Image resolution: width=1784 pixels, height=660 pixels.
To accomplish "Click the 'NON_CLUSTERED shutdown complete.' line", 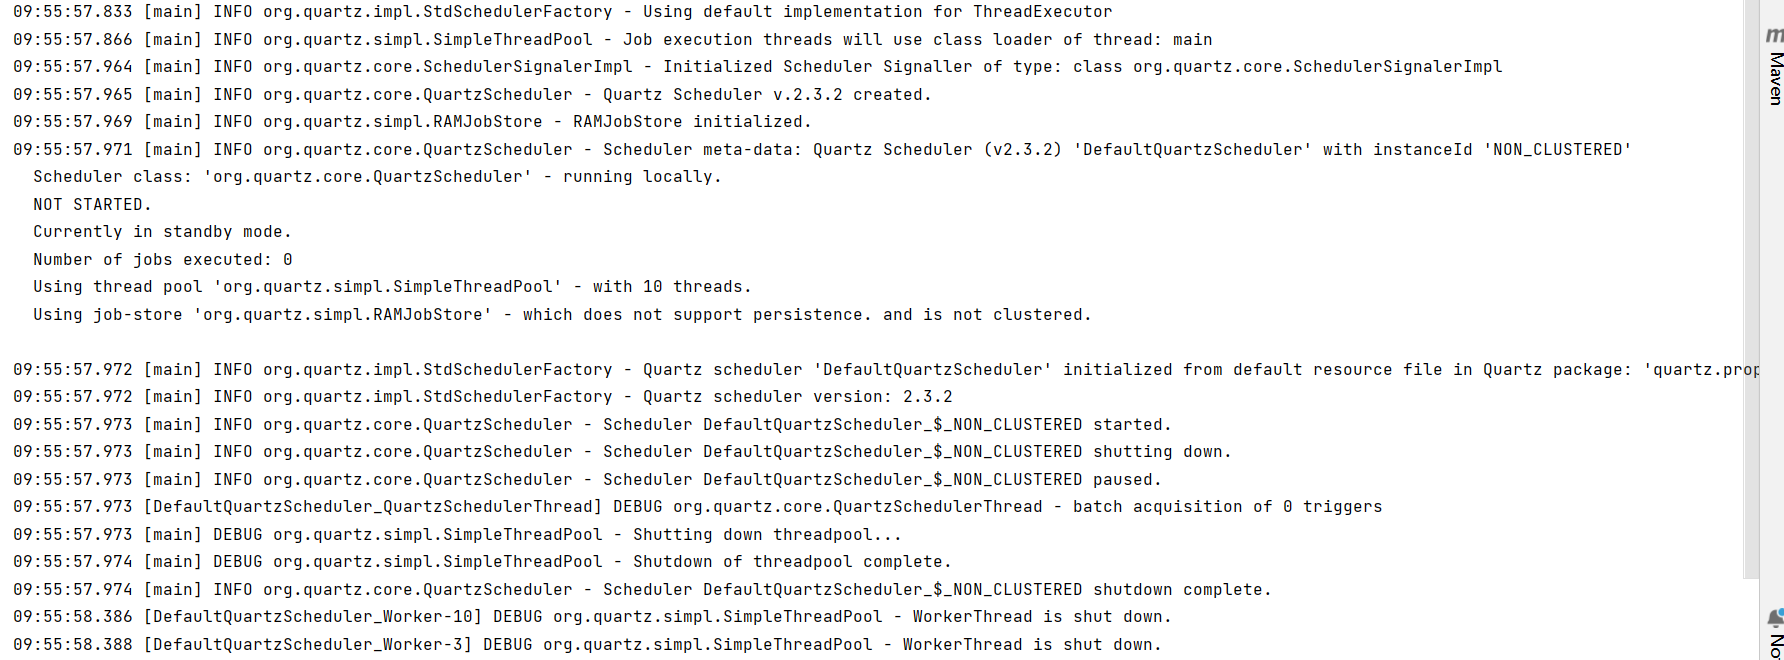I will (x=642, y=589).
